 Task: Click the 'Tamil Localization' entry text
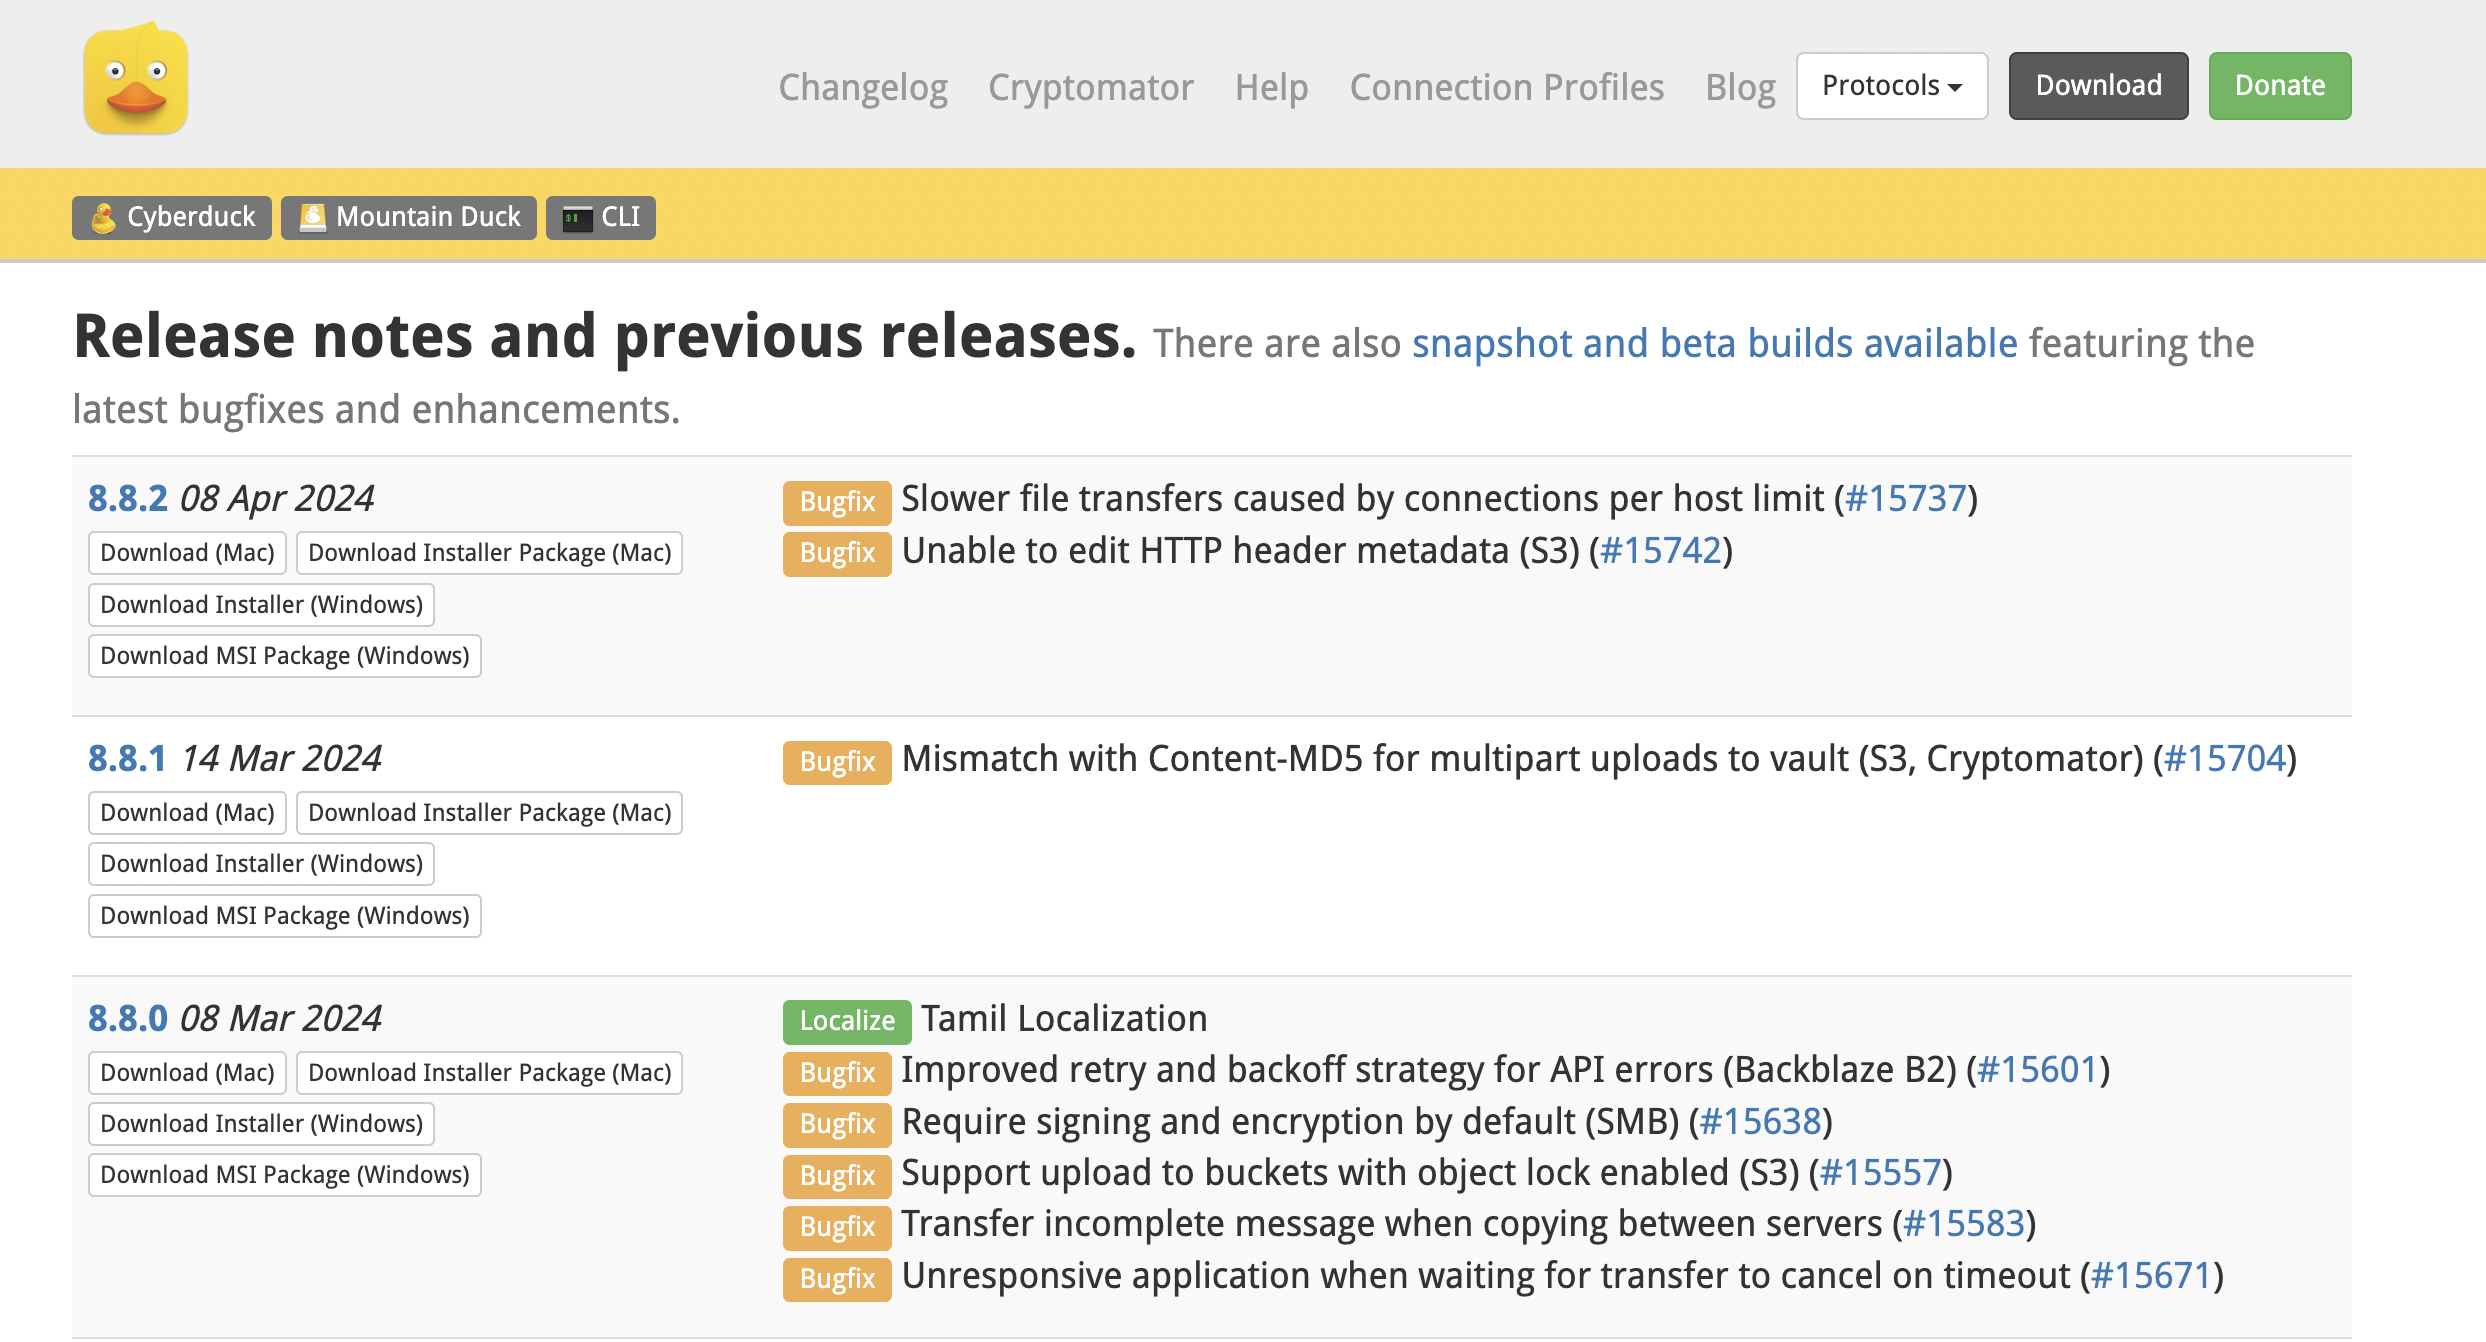click(x=1064, y=1018)
